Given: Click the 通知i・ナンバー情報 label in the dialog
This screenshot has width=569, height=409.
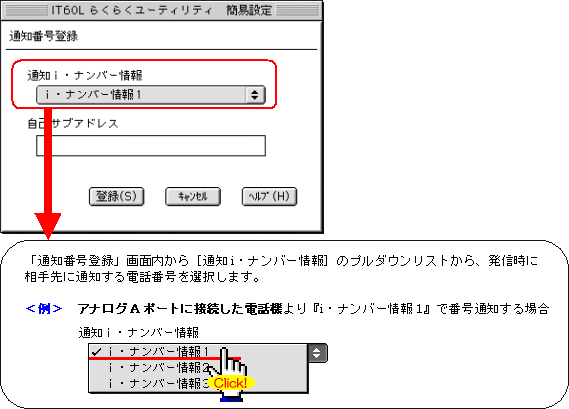Looking at the screenshot, I should [85, 75].
